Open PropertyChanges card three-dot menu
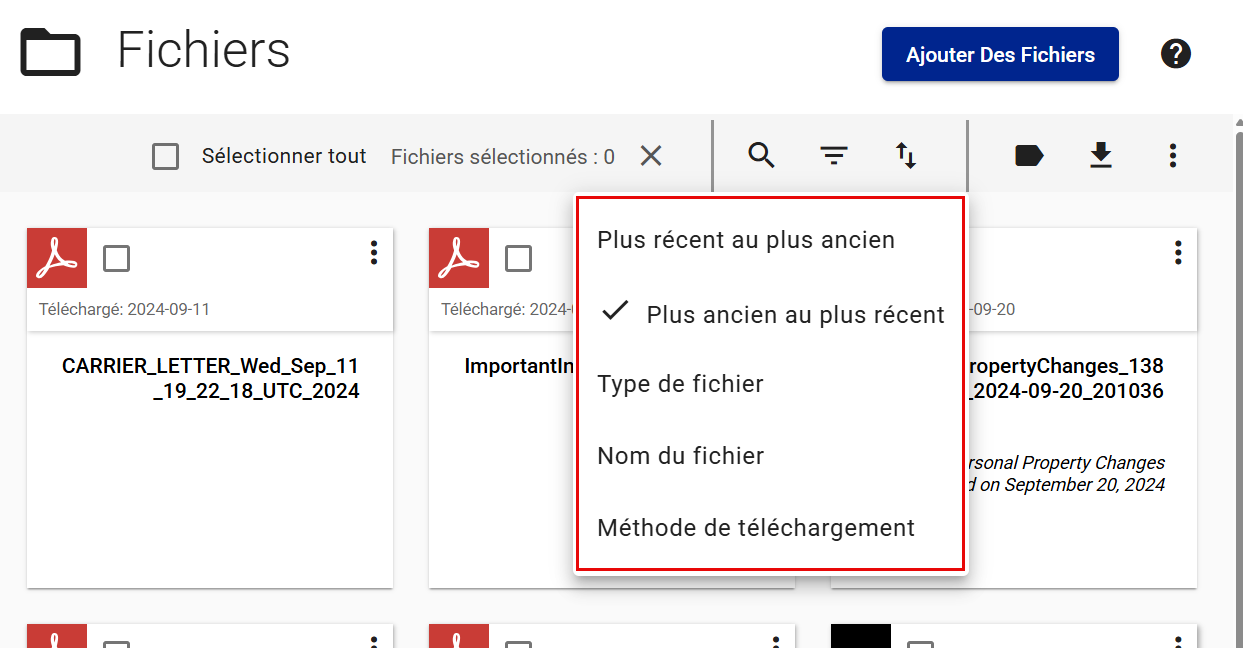The width and height of the screenshot is (1243, 648). coord(1178,253)
